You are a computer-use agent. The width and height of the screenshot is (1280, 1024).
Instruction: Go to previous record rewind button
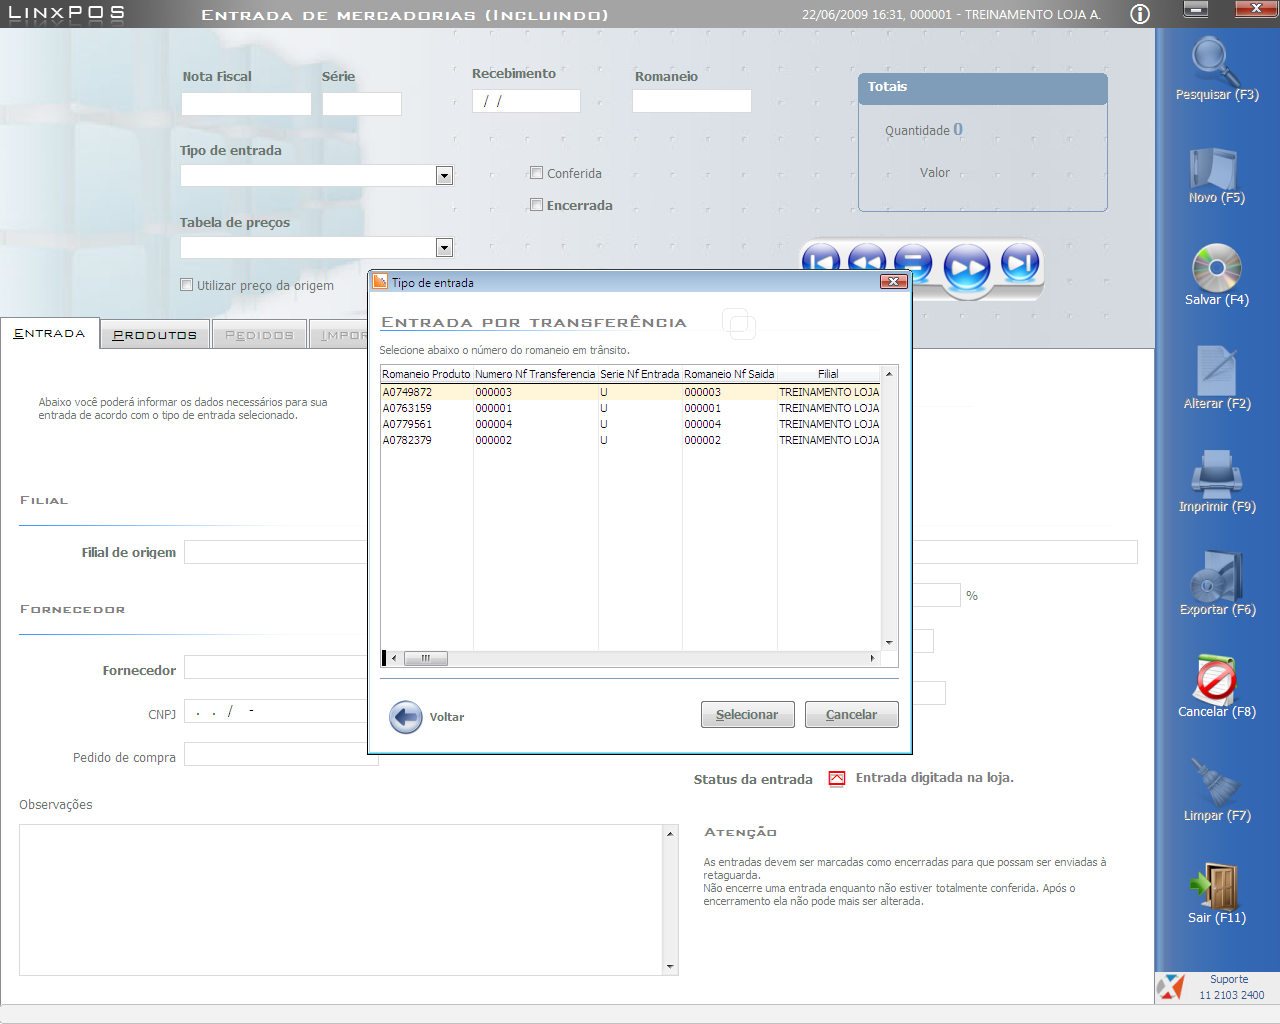pyautogui.click(x=867, y=263)
